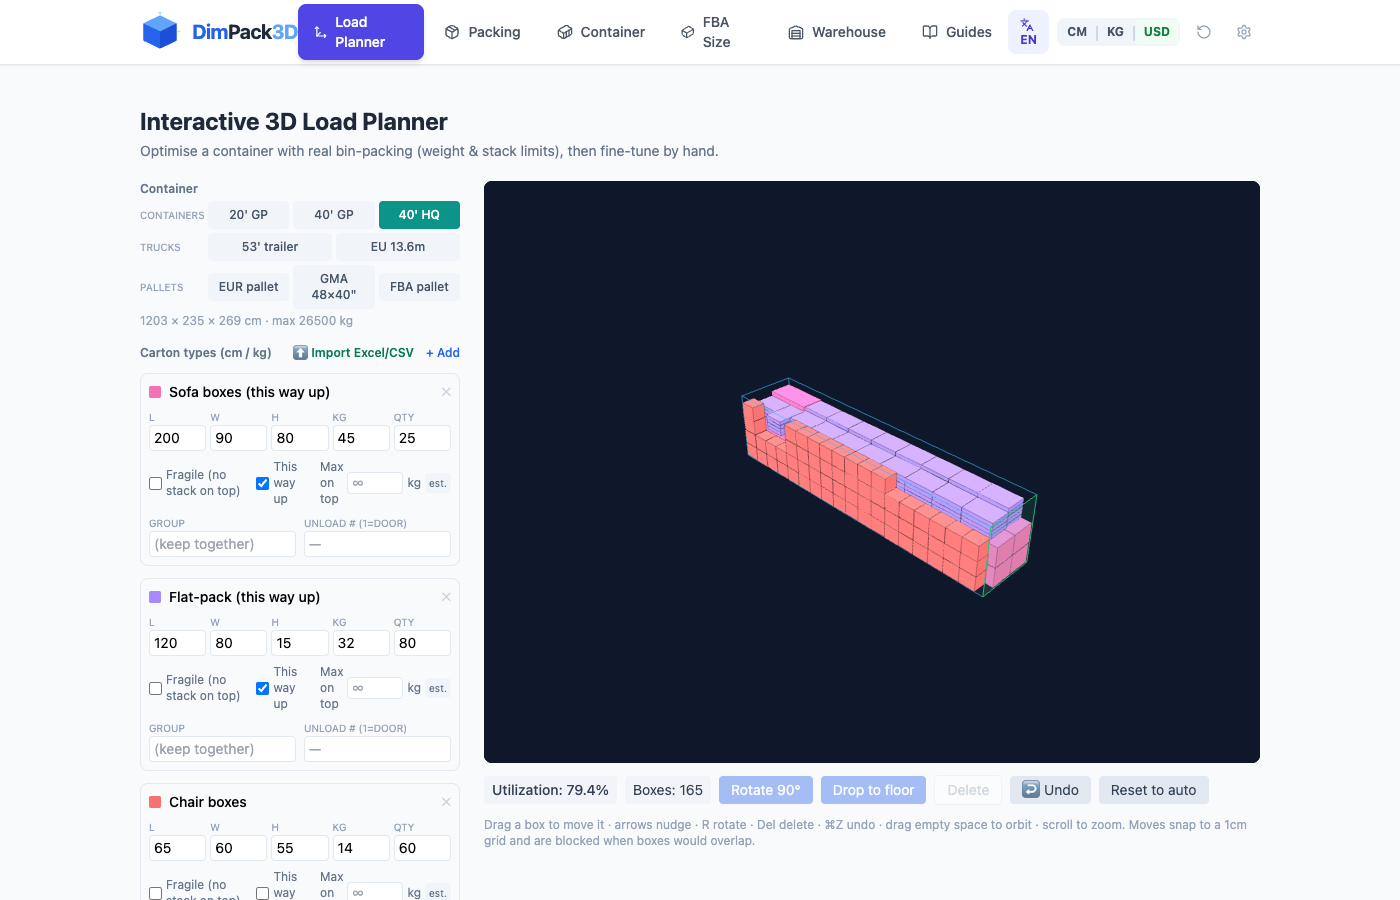Click Sofa boxes GROUP keep together field
Image resolution: width=1400 pixels, height=900 pixels.
pyautogui.click(x=222, y=544)
